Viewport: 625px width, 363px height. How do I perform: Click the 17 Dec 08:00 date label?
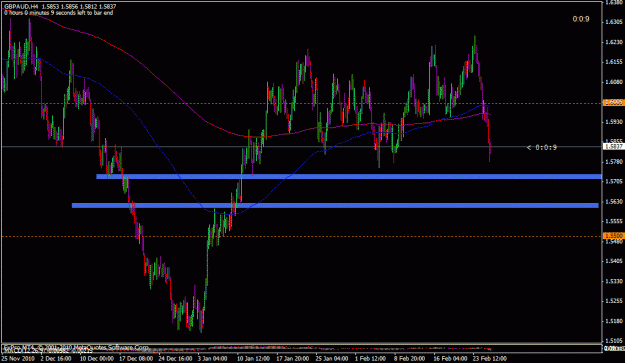[x=136, y=359]
